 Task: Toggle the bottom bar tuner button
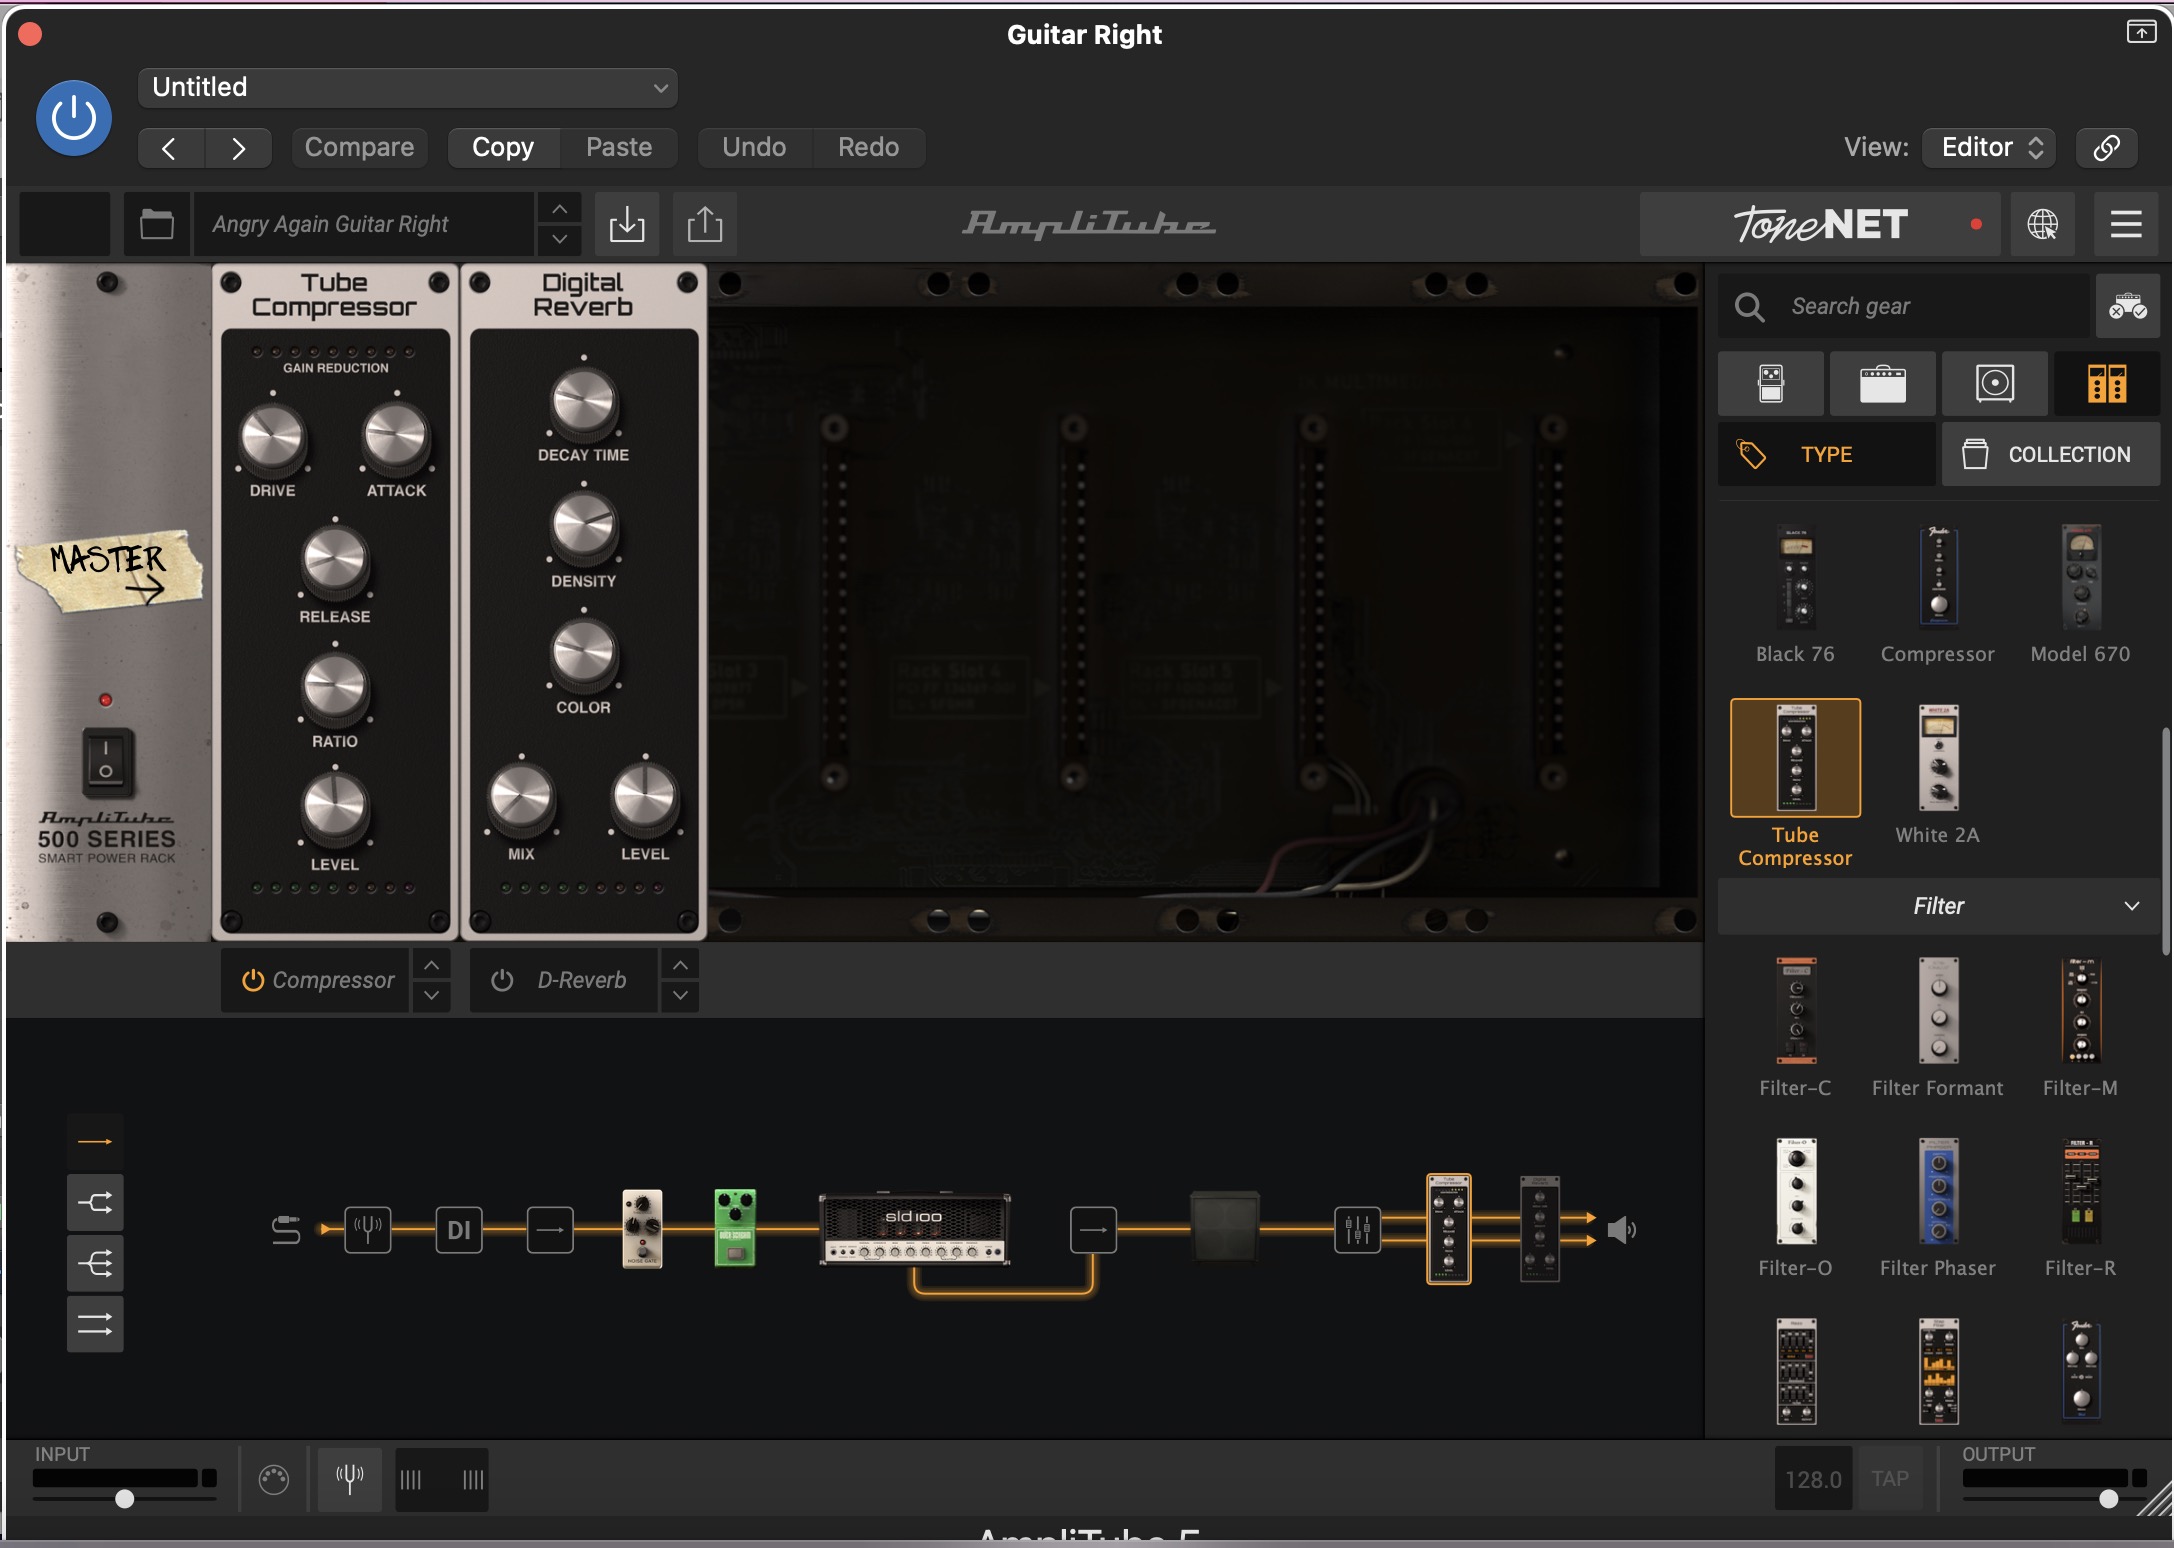pyautogui.click(x=350, y=1479)
